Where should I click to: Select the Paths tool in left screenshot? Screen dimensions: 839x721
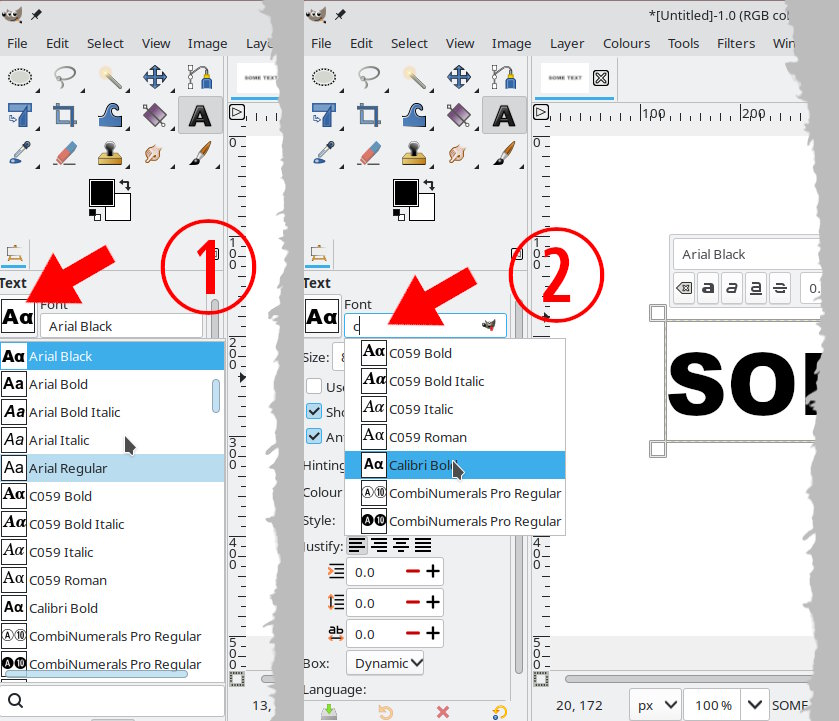[x=200, y=78]
